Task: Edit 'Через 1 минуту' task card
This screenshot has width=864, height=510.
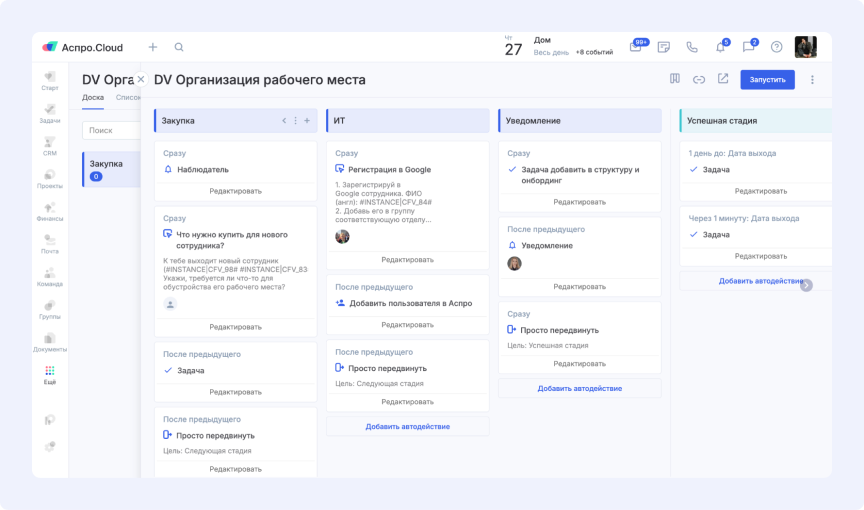Action: click(x=760, y=256)
